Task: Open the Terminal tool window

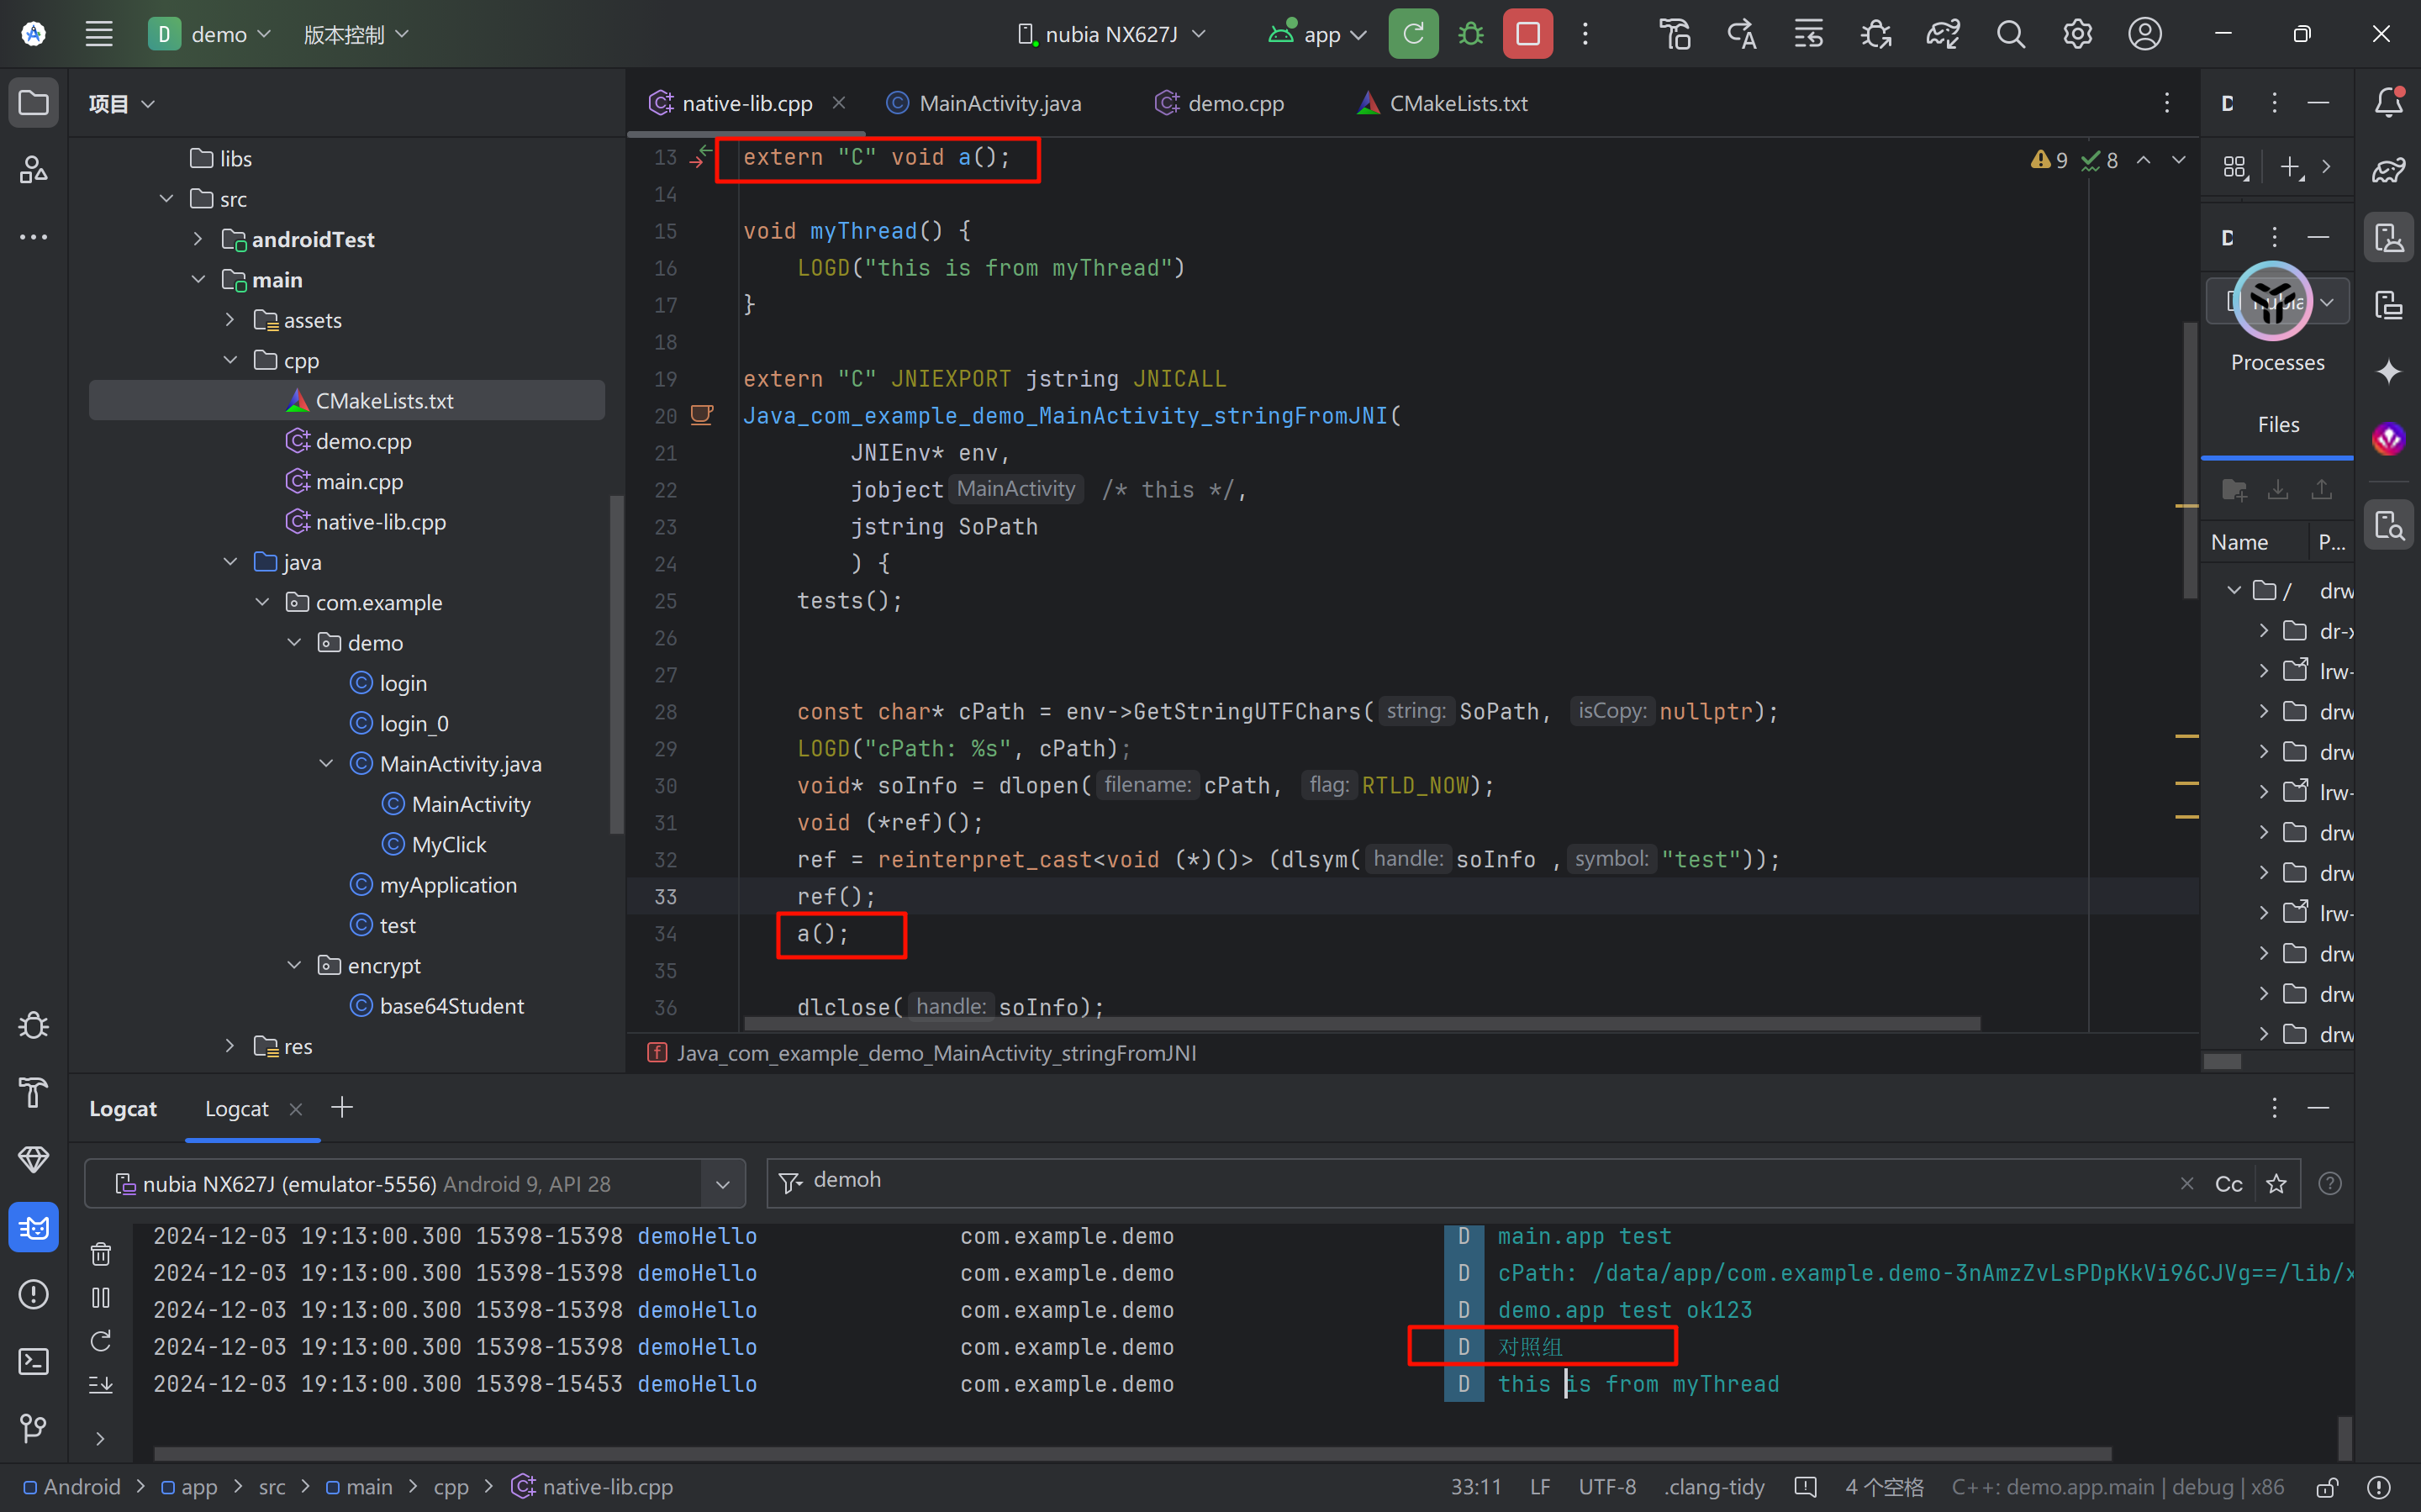Action: click(33, 1361)
